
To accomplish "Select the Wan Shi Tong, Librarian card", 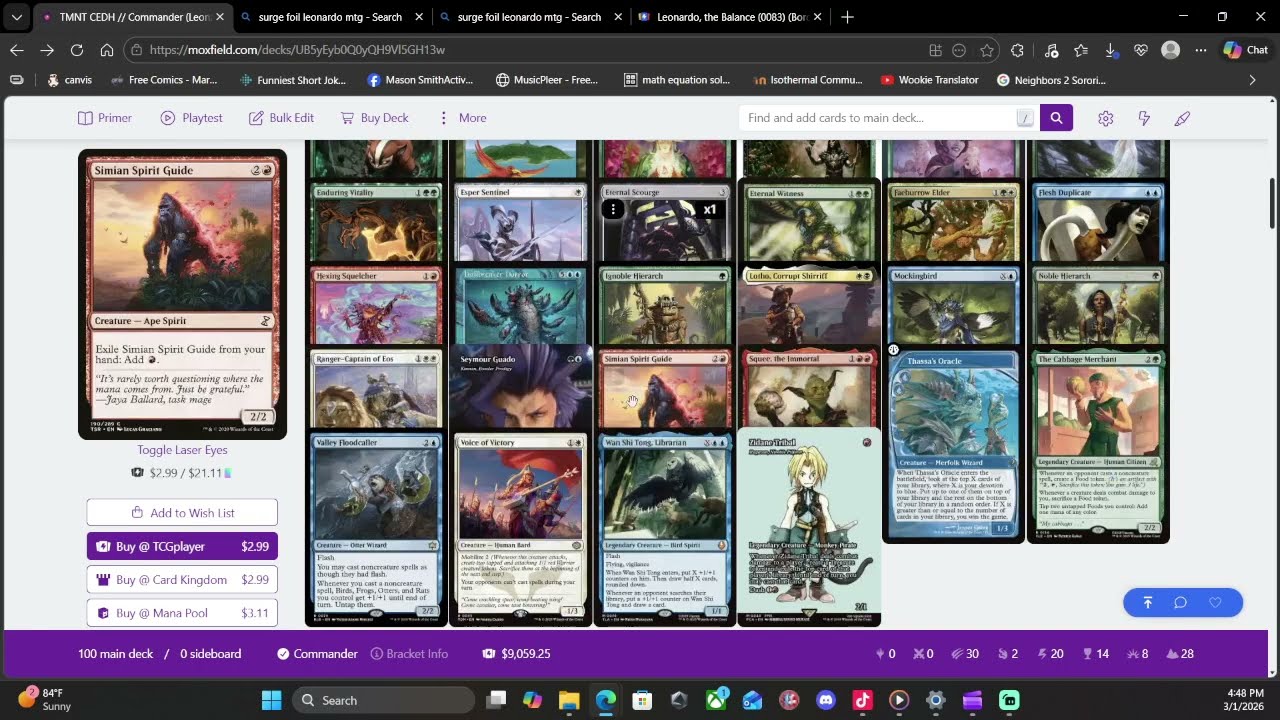I will point(664,530).
